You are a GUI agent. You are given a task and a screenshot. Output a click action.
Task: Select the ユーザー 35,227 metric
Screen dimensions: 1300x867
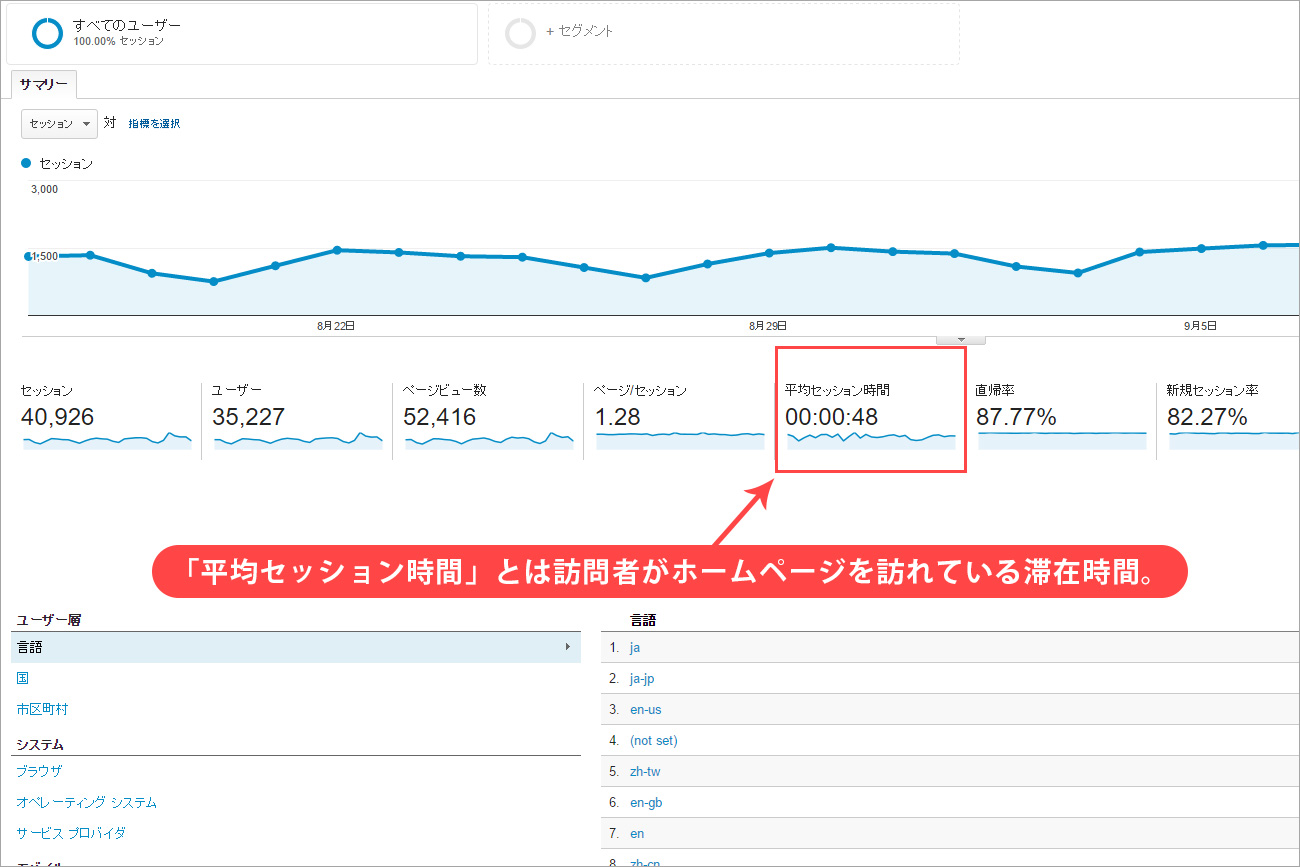click(x=297, y=419)
